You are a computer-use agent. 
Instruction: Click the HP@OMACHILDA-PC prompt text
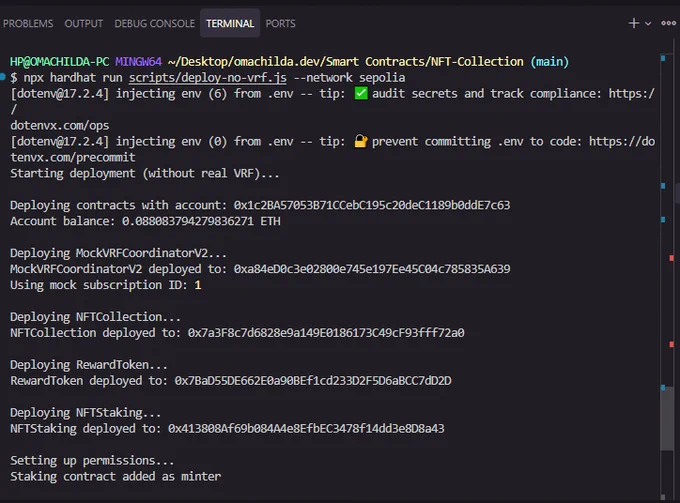pos(59,62)
